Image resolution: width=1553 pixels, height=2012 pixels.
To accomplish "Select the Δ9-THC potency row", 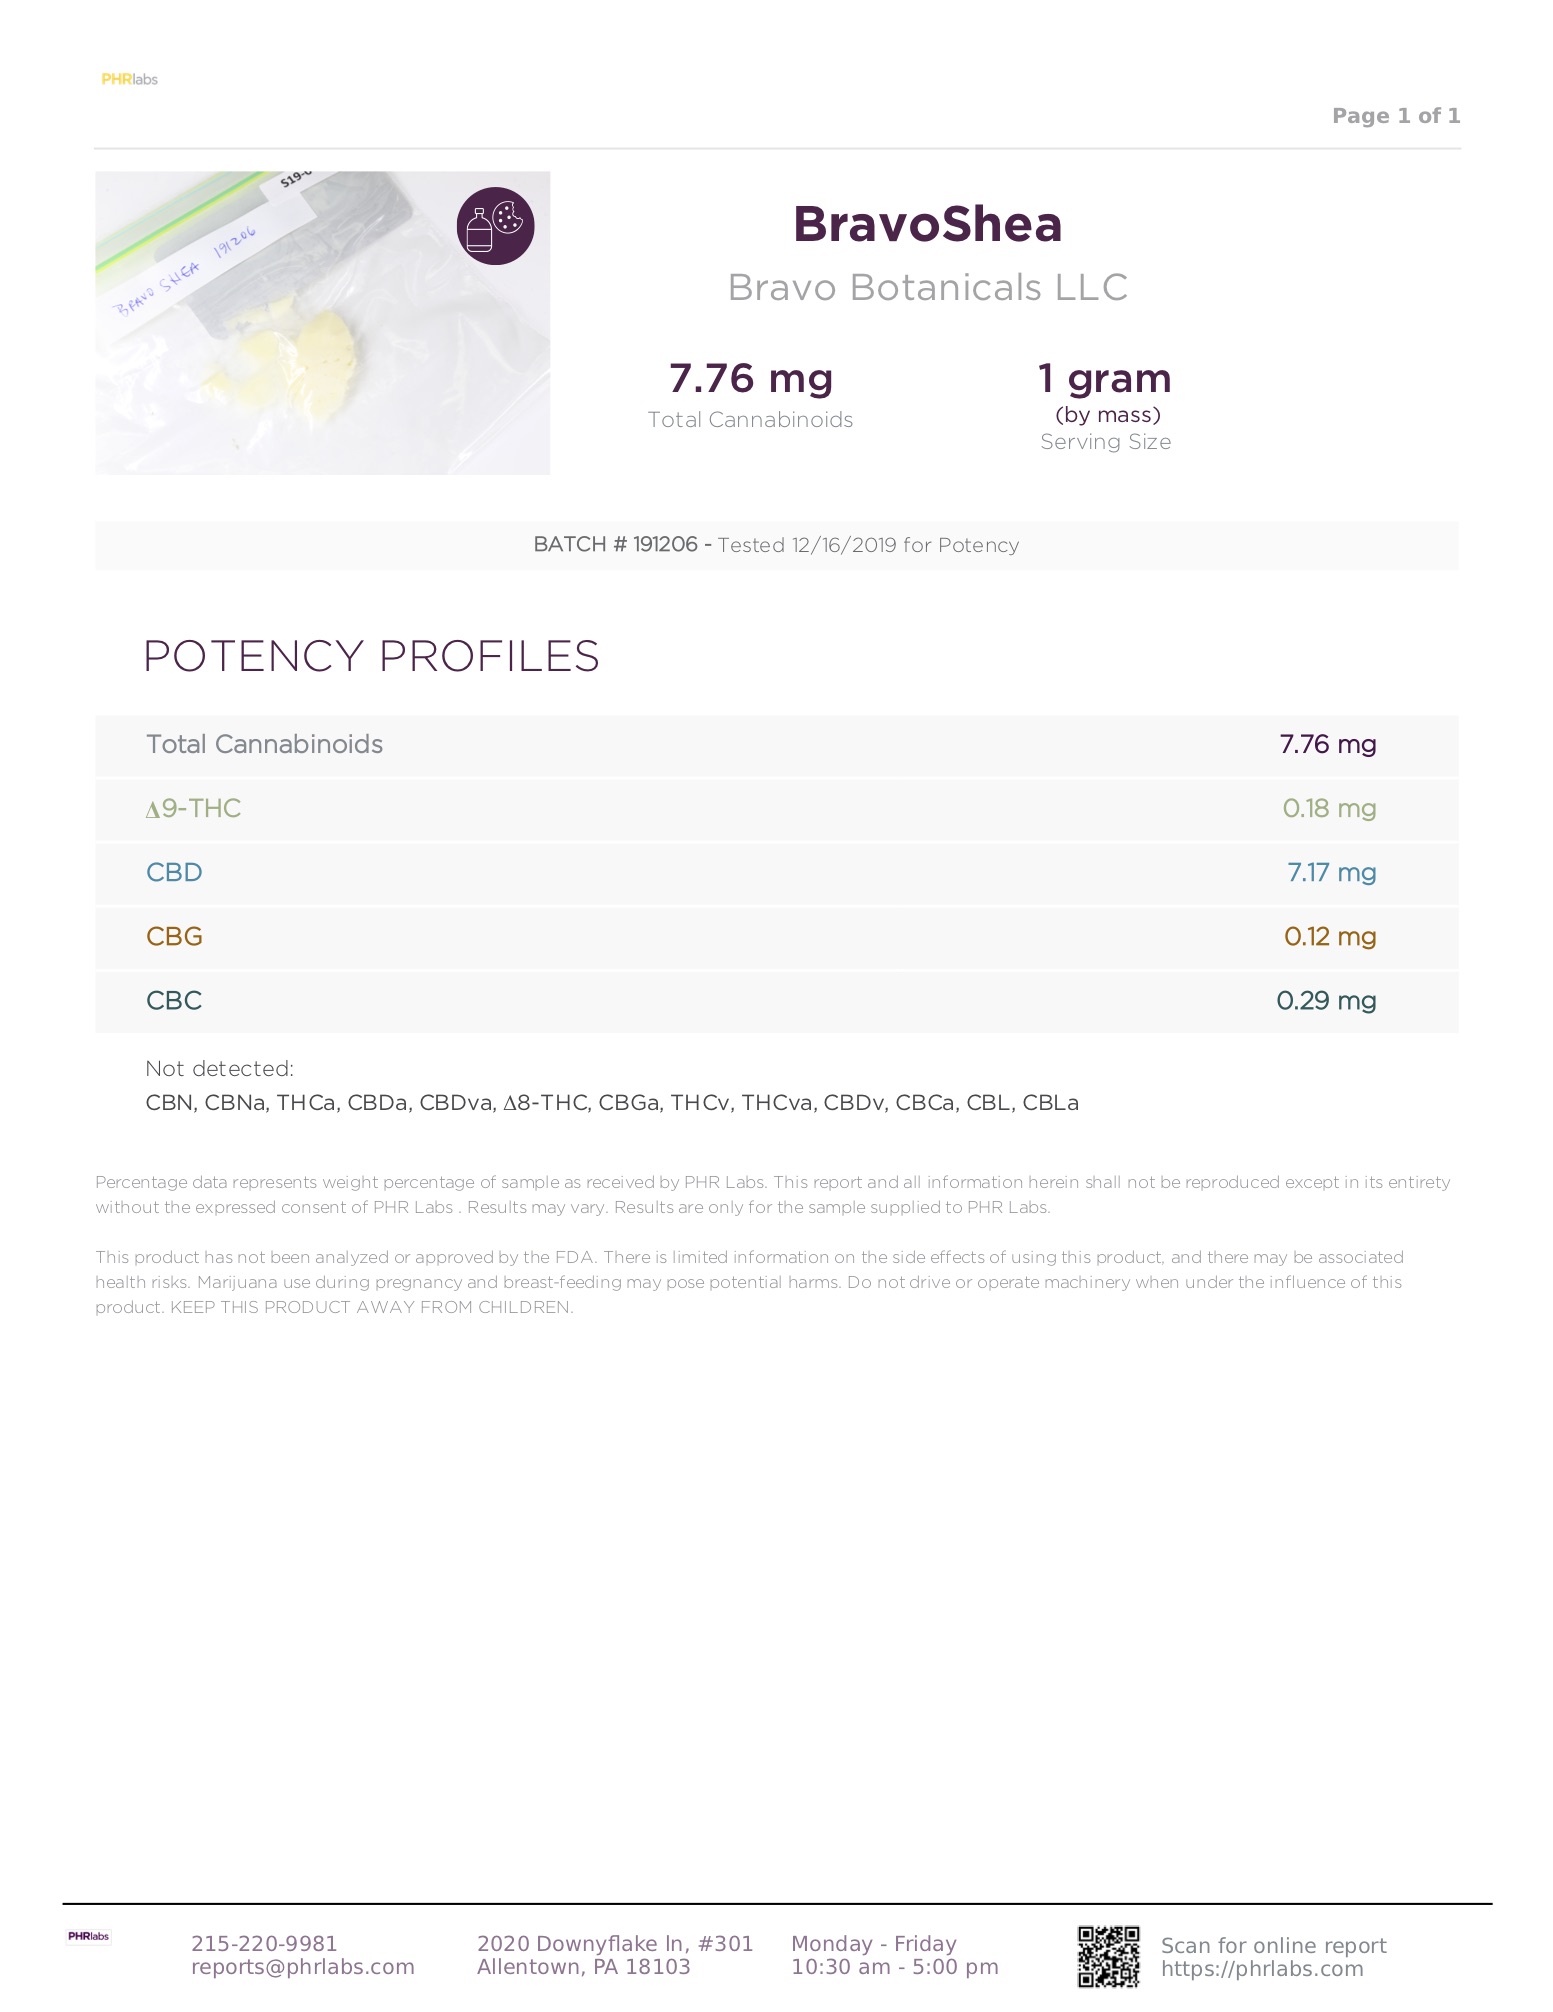I will click(776, 809).
